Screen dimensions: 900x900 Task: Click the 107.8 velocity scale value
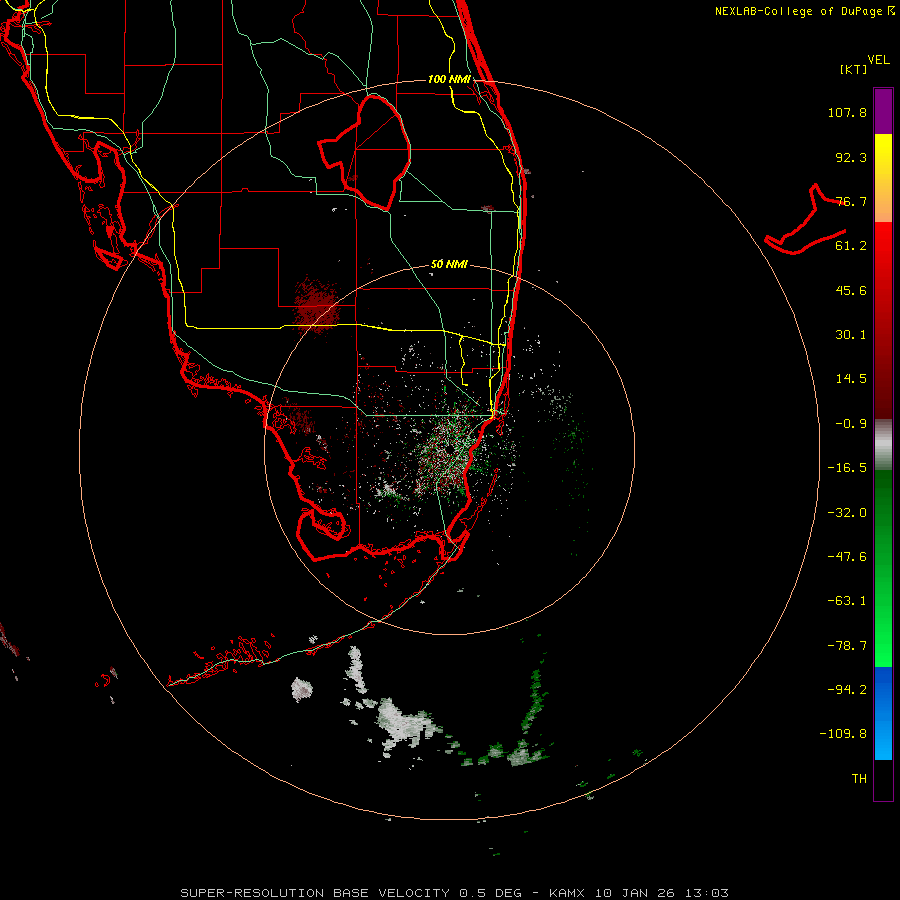point(847,112)
